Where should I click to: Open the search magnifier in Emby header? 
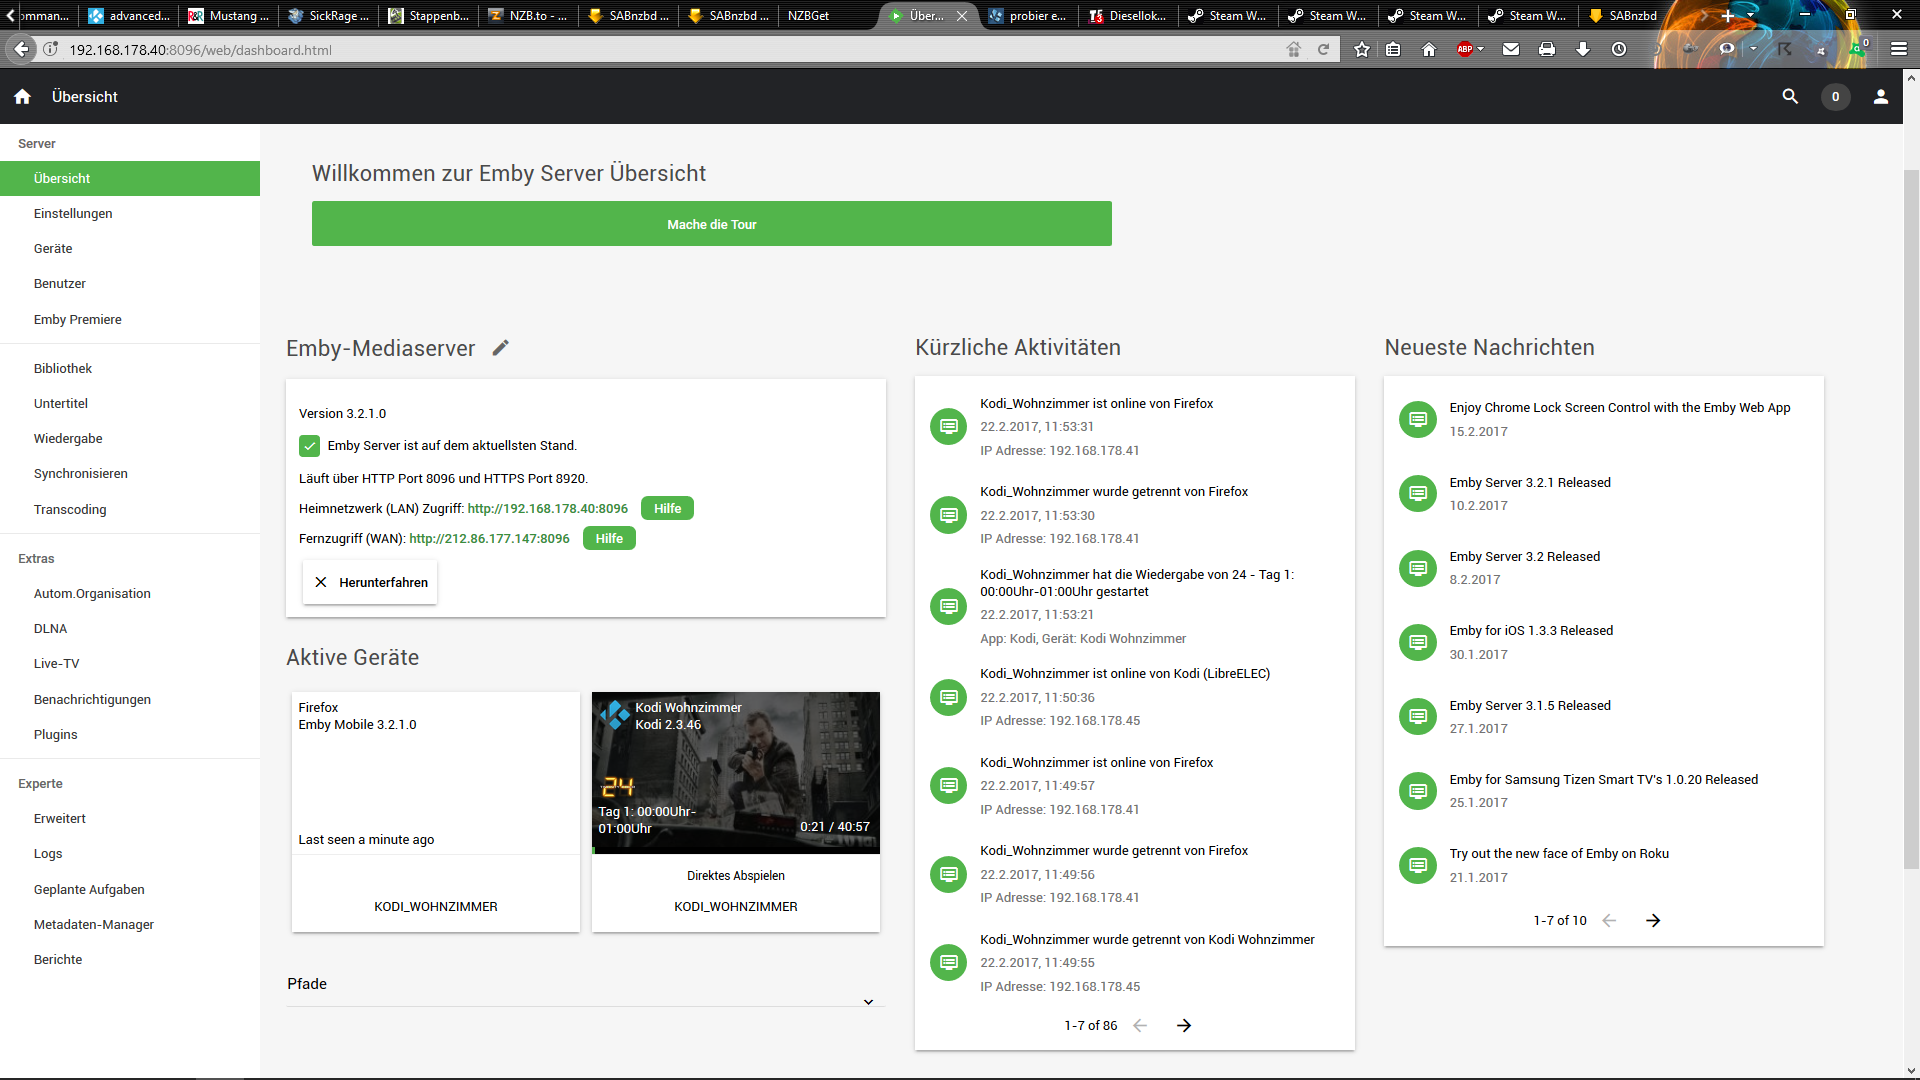pyautogui.click(x=1790, y=97)
